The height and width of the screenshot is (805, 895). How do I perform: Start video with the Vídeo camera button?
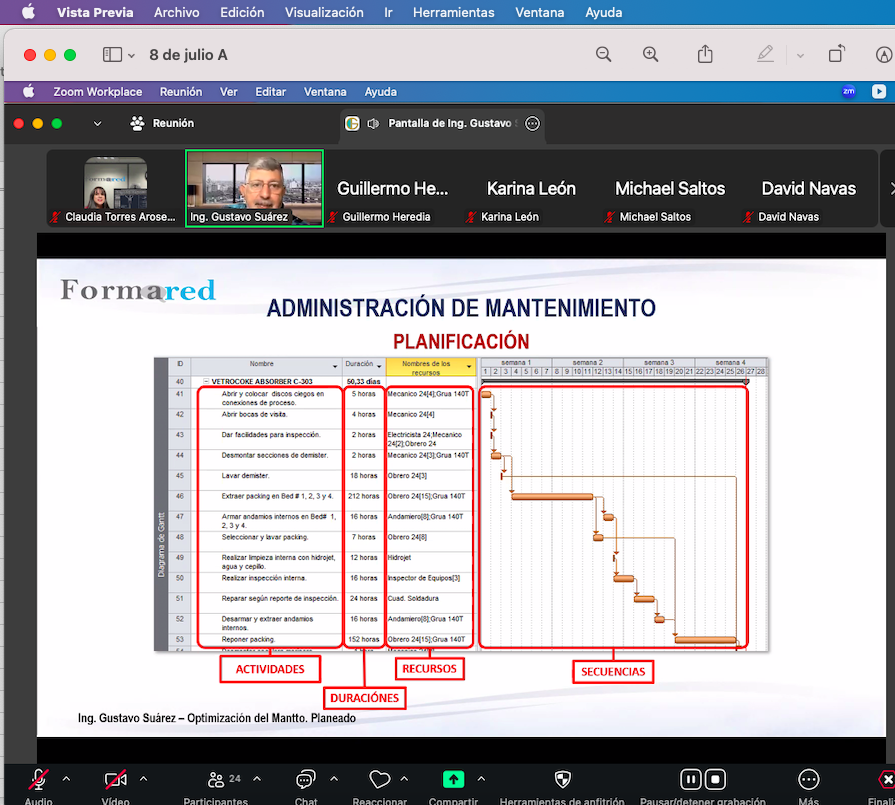point(115,779)
